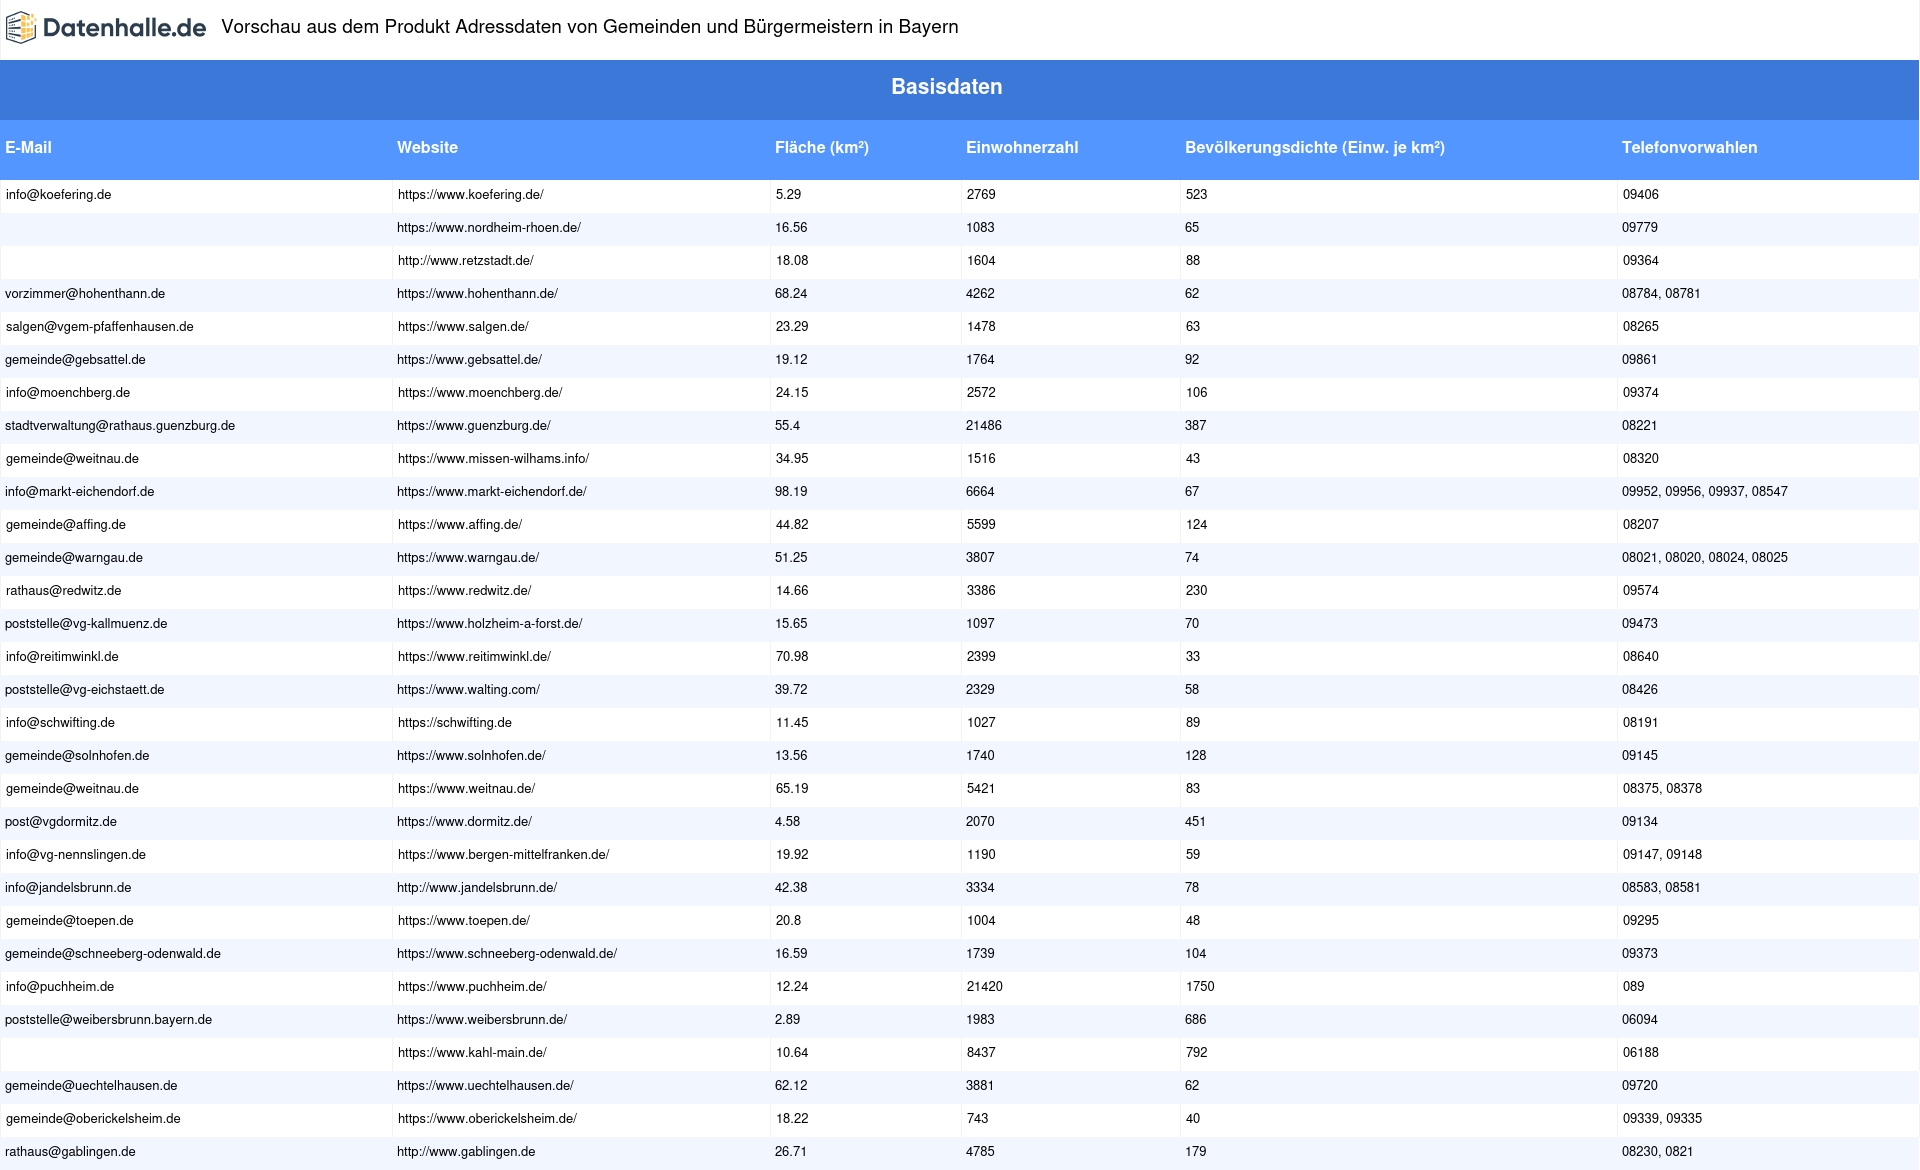Click email info@puchheim.de

pos(59,987)
